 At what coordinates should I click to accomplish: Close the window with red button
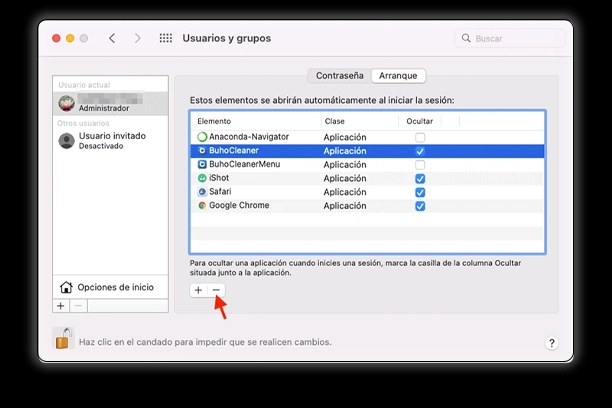57,38
